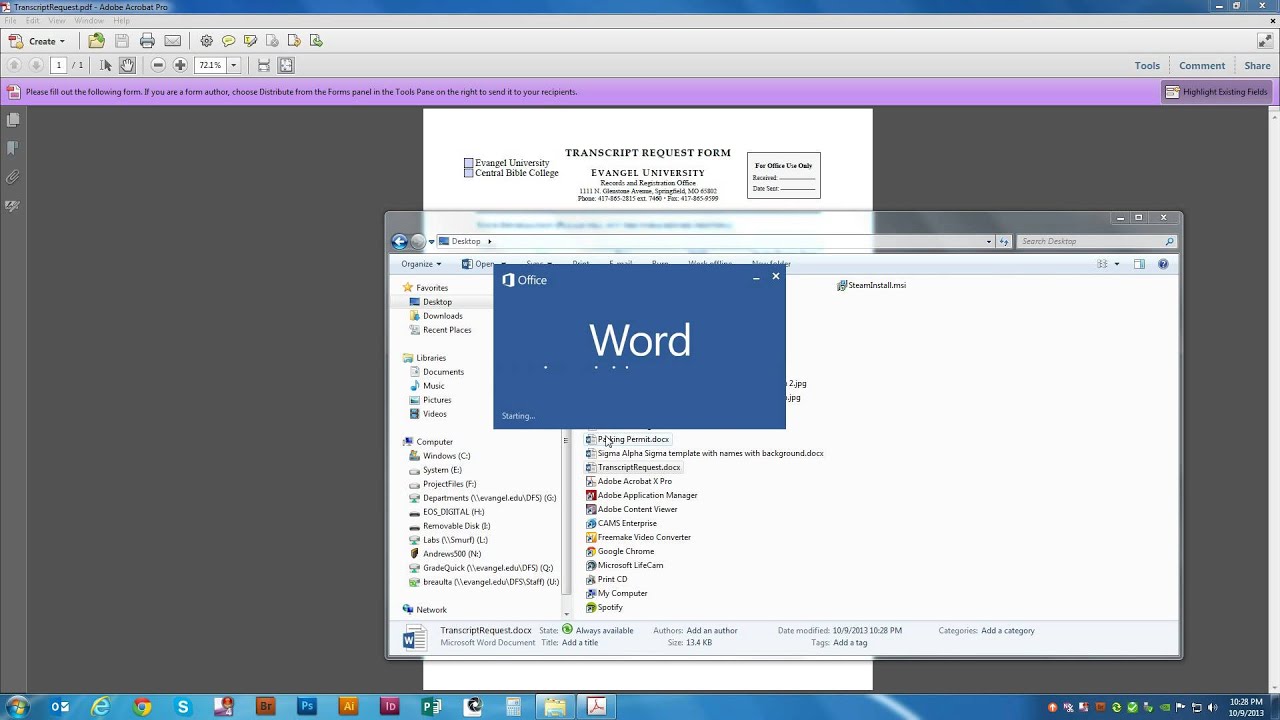The image size is (1280, 720).
Task: Open the change-view dropdown arrow in Explorer
Action: pyautogui.click(x=1117, y=264)
